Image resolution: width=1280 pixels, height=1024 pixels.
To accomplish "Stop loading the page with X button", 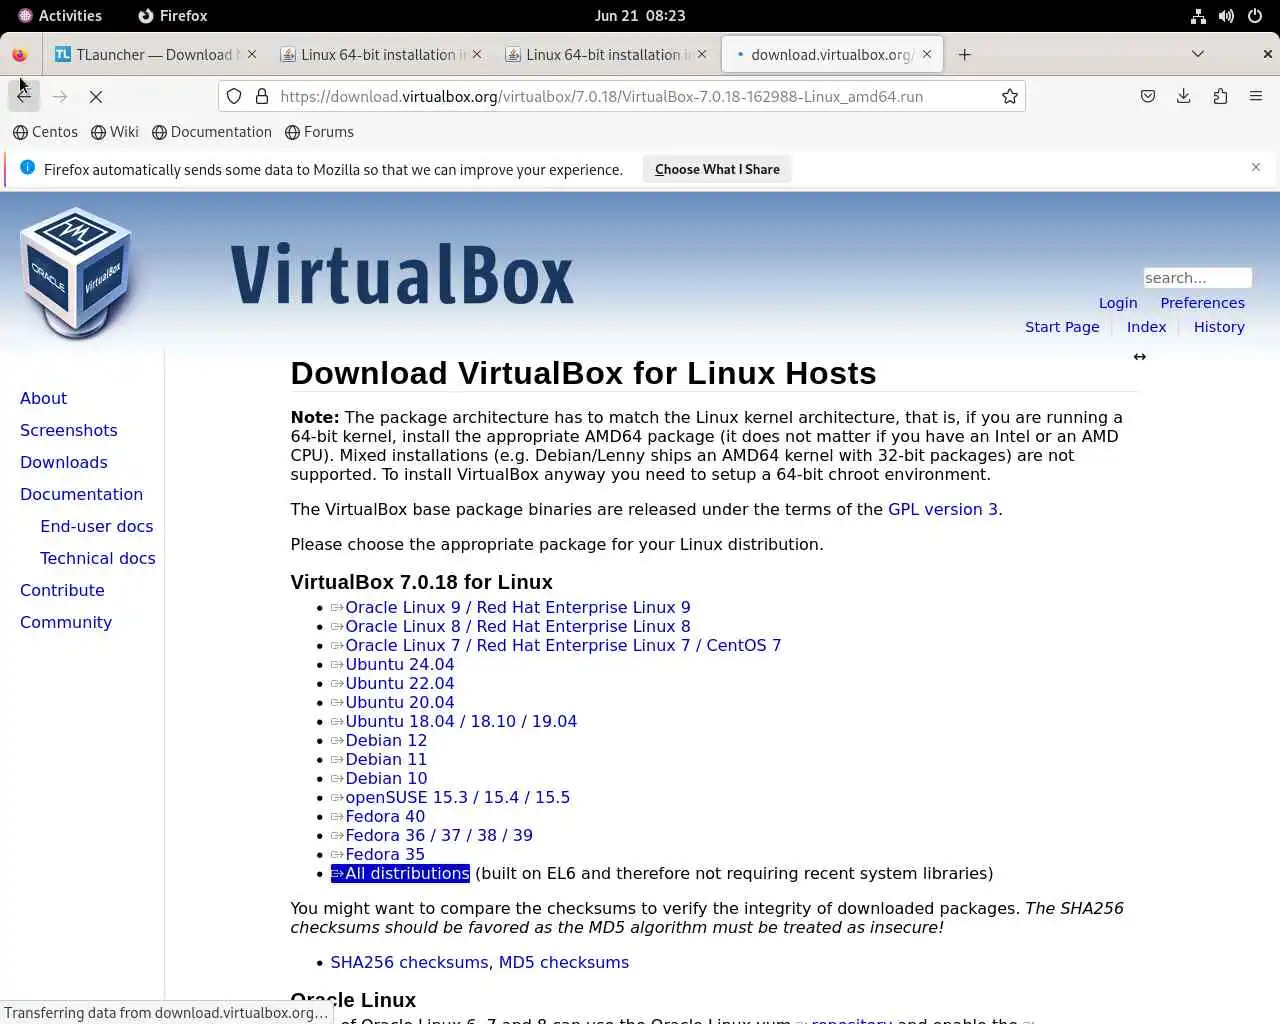I will pos(96,96).
